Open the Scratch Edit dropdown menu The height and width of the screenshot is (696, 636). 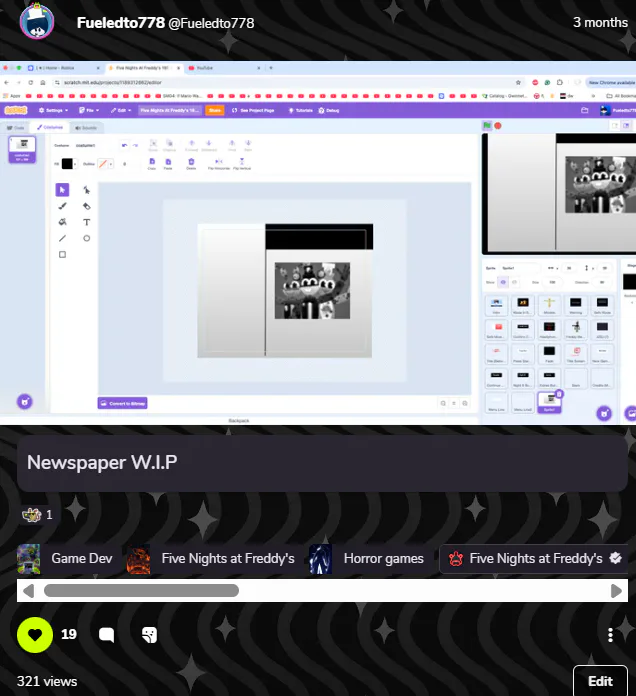pyautogui.click(x=121, y=110)
